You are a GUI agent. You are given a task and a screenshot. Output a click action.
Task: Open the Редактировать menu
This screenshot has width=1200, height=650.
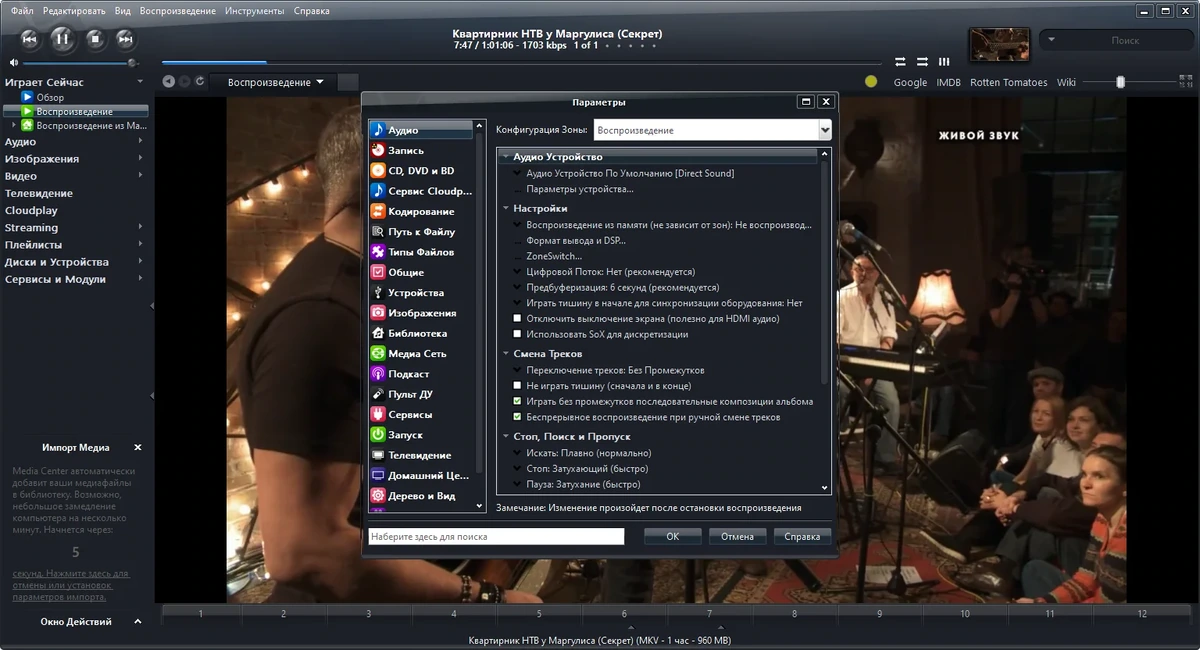75,10
